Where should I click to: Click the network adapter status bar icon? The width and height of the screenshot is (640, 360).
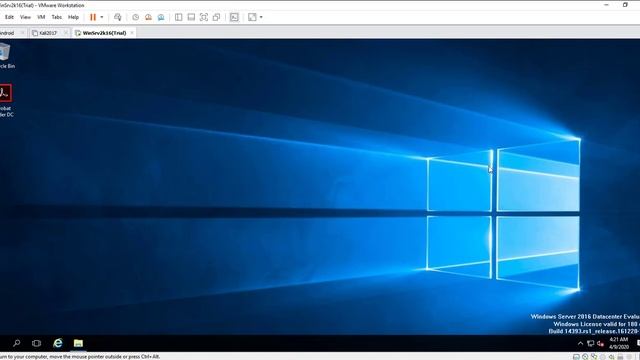(x=594, y=357)
